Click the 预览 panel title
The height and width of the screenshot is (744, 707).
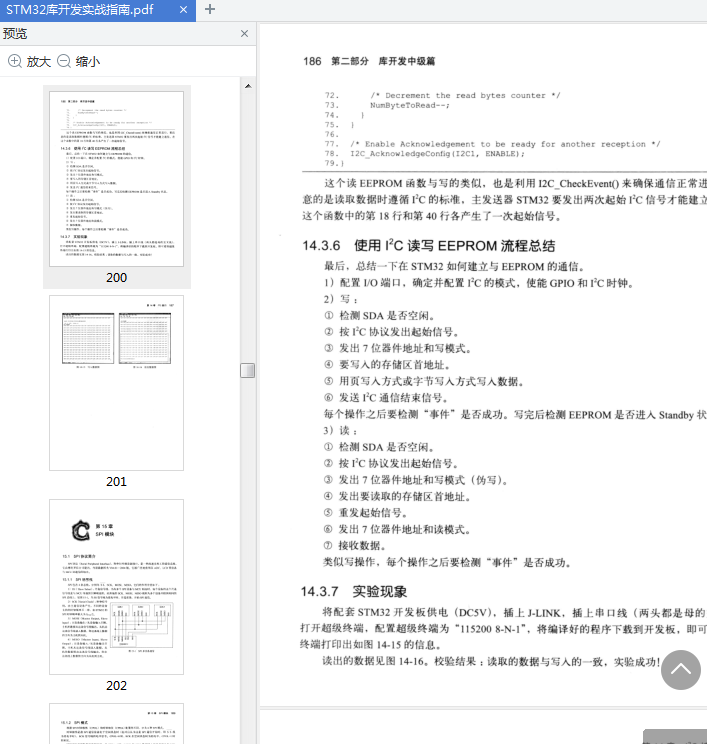coord(15,34)
